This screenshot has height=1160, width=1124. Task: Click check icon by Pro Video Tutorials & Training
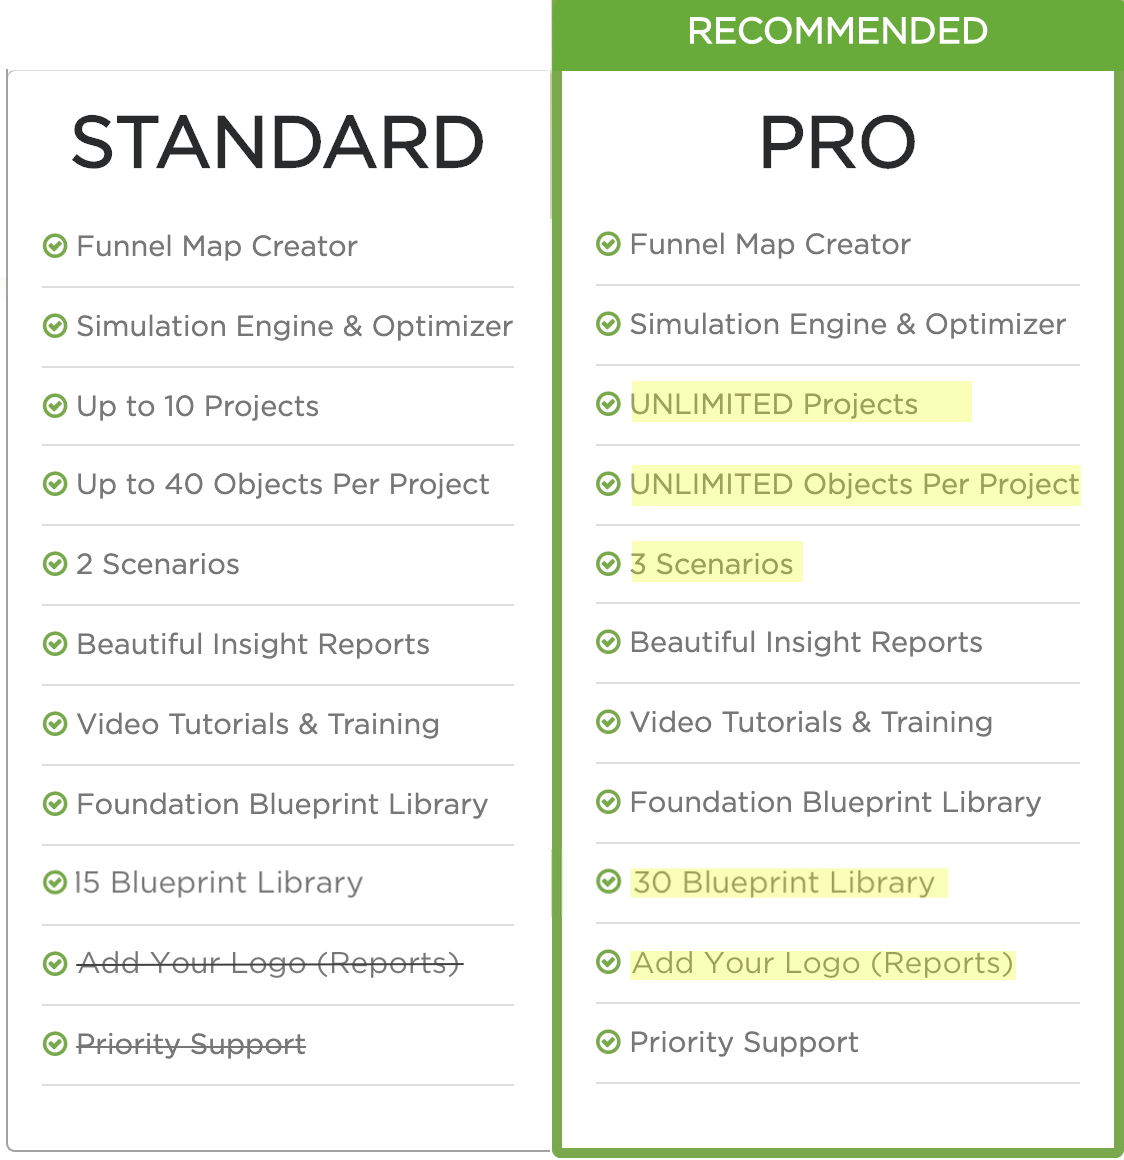click(608, 722)
